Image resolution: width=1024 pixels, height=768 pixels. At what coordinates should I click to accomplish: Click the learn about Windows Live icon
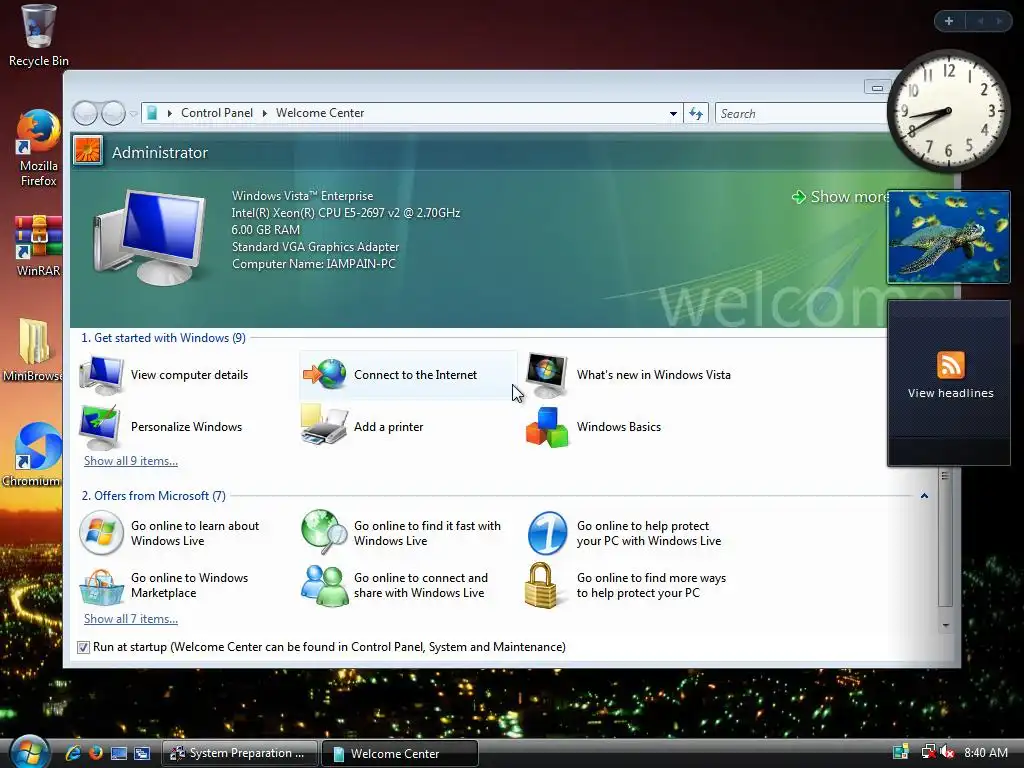[x=101, y=533]
